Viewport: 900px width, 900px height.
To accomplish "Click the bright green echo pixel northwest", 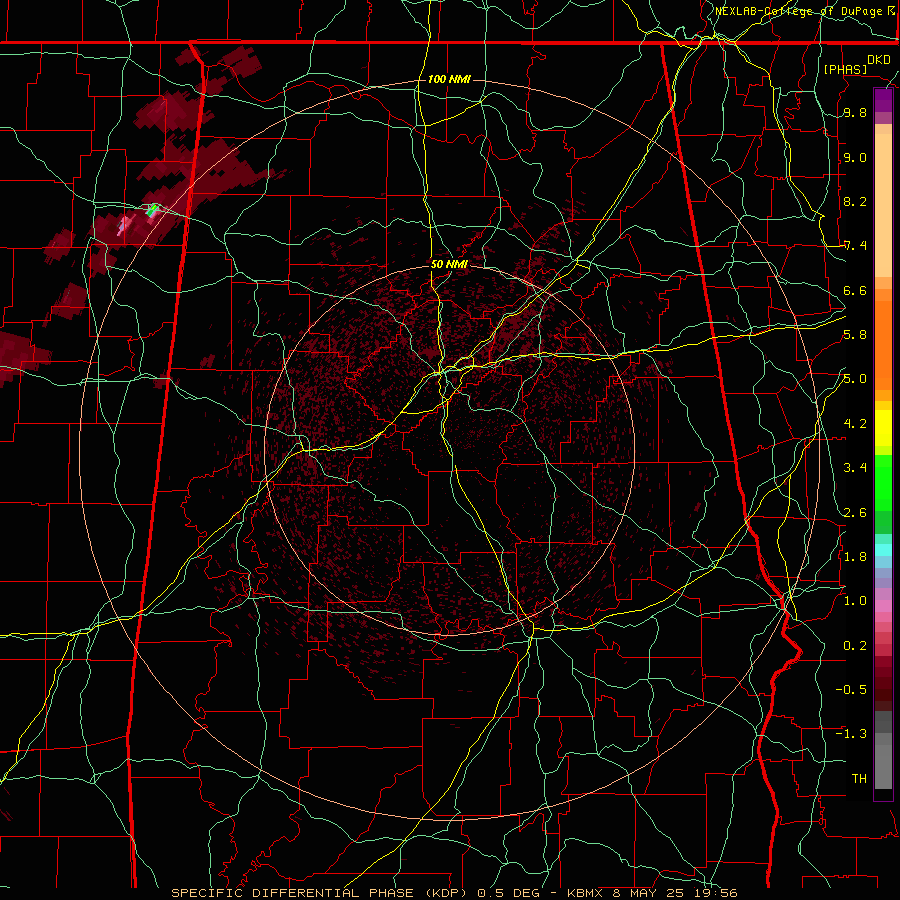I will coord(152,210).
